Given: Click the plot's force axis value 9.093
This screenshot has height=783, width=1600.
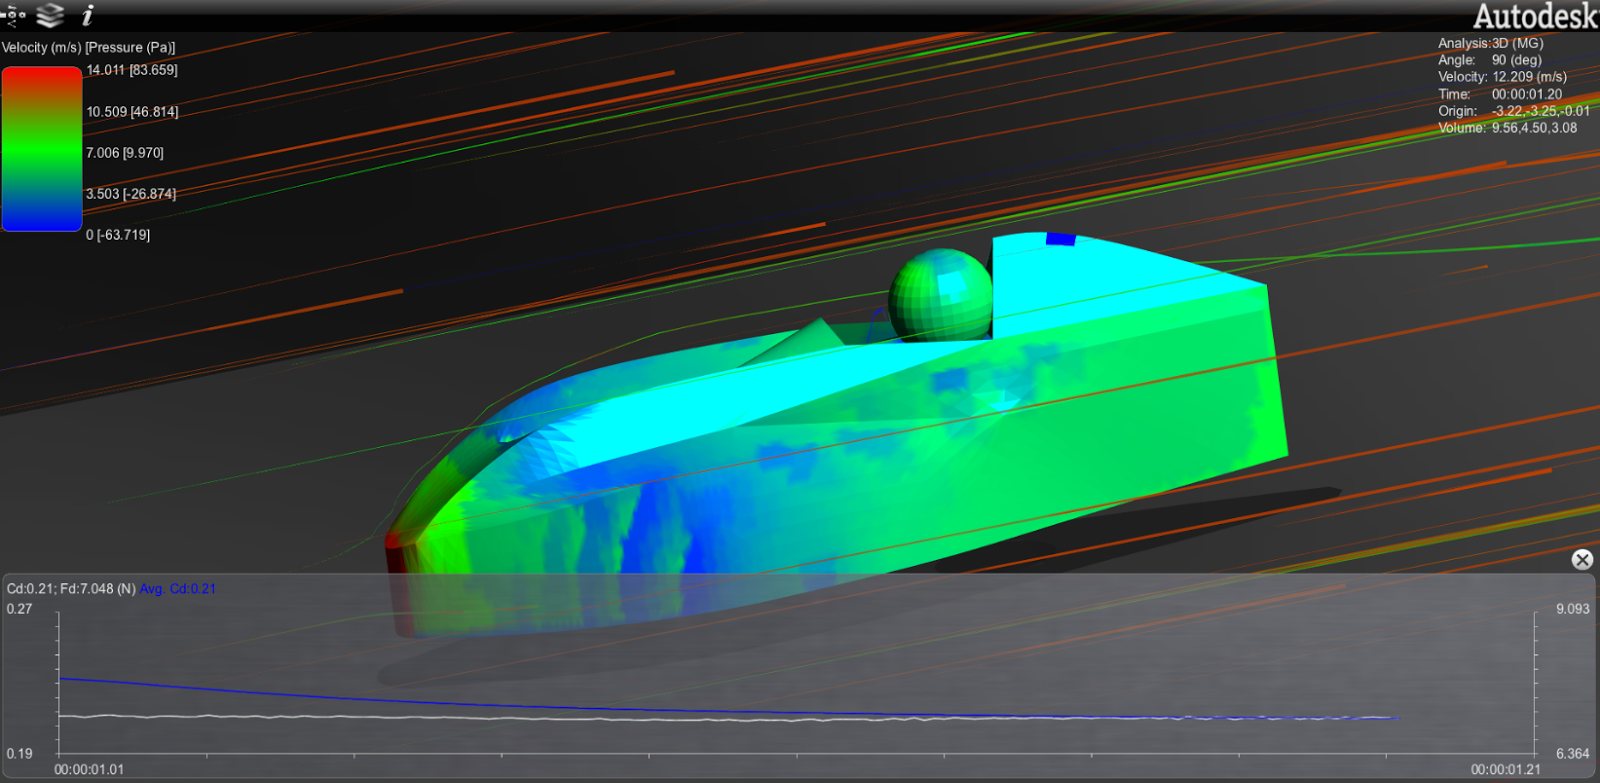Looking at the screenshot, I should 1573,608.
